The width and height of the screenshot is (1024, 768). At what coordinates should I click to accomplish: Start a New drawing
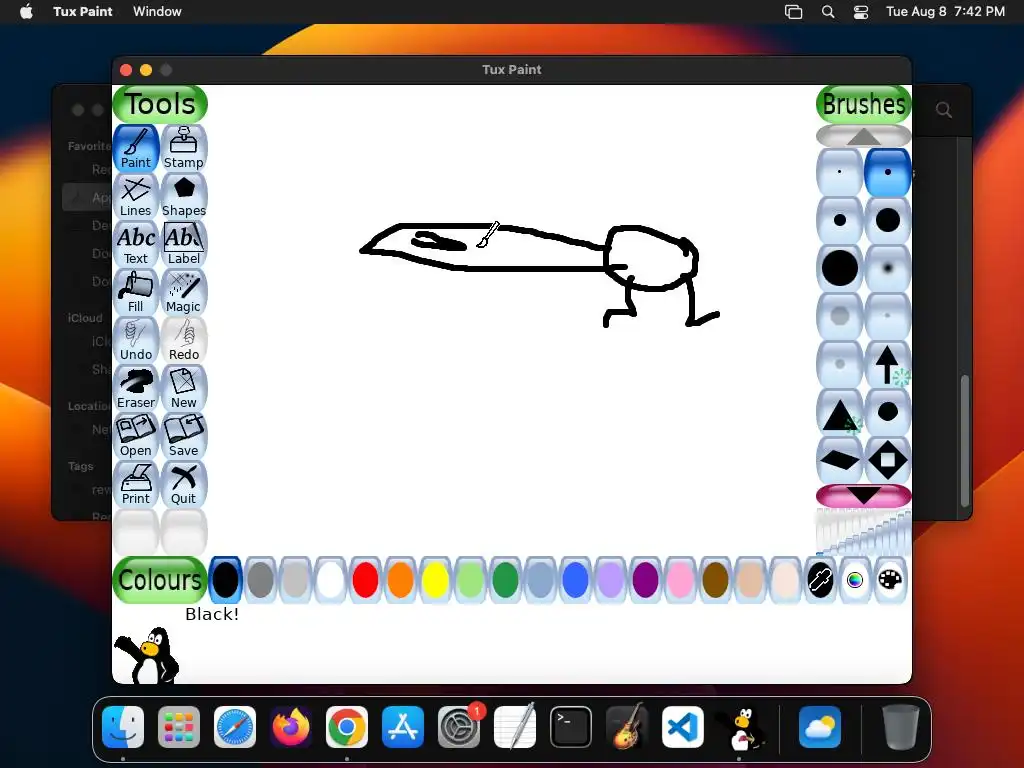(x=184, y=389)
